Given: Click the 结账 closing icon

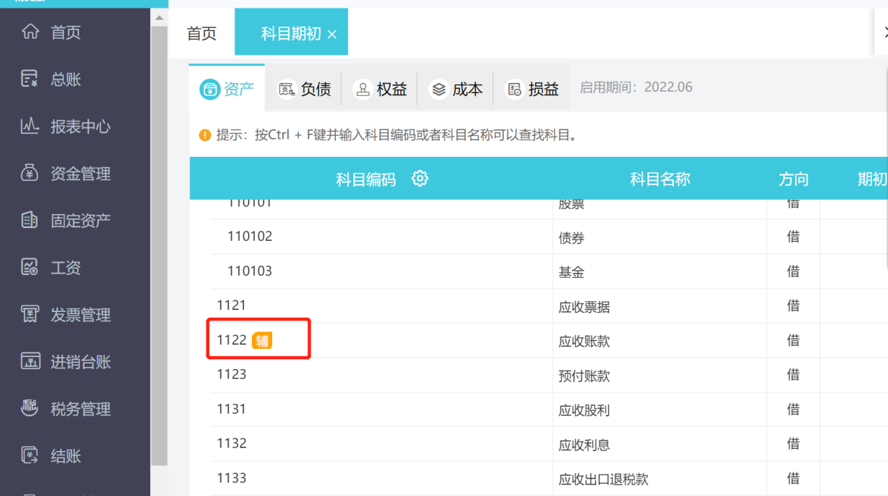Looking at the screenshot, I should (30, 456).
